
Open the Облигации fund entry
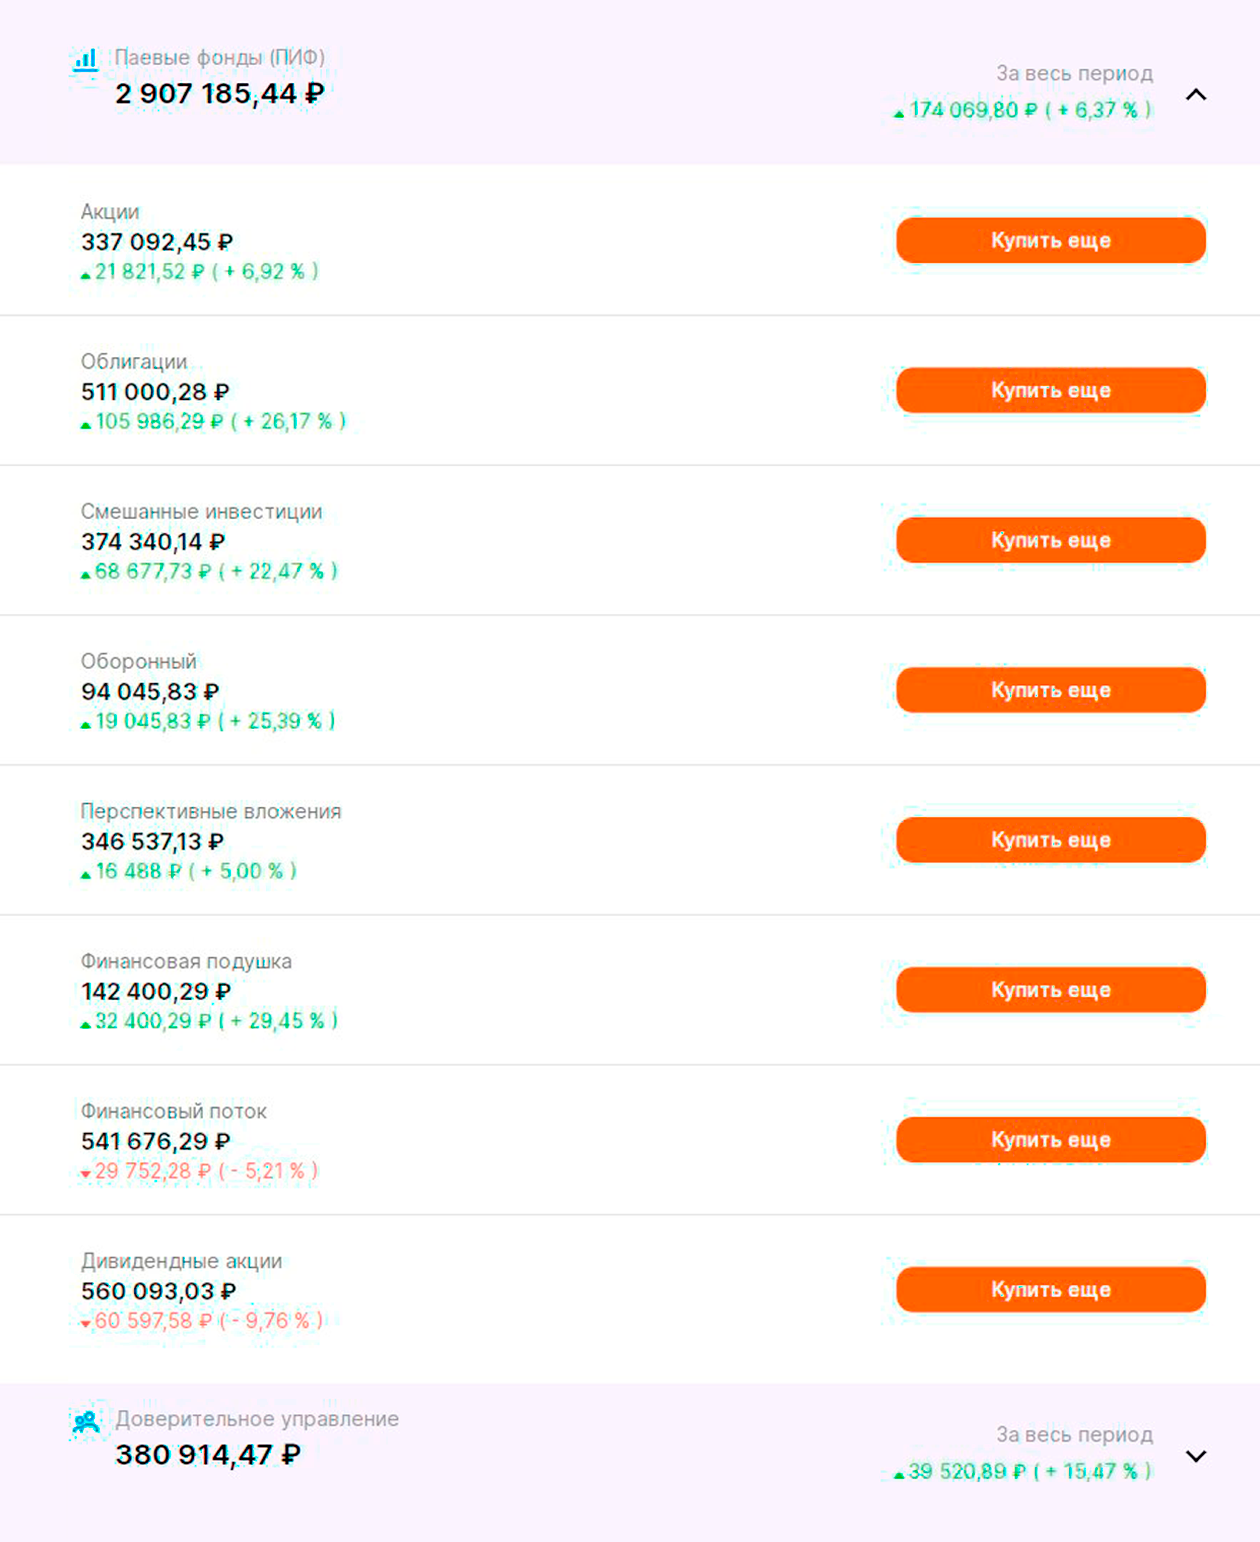coord(134,362)
